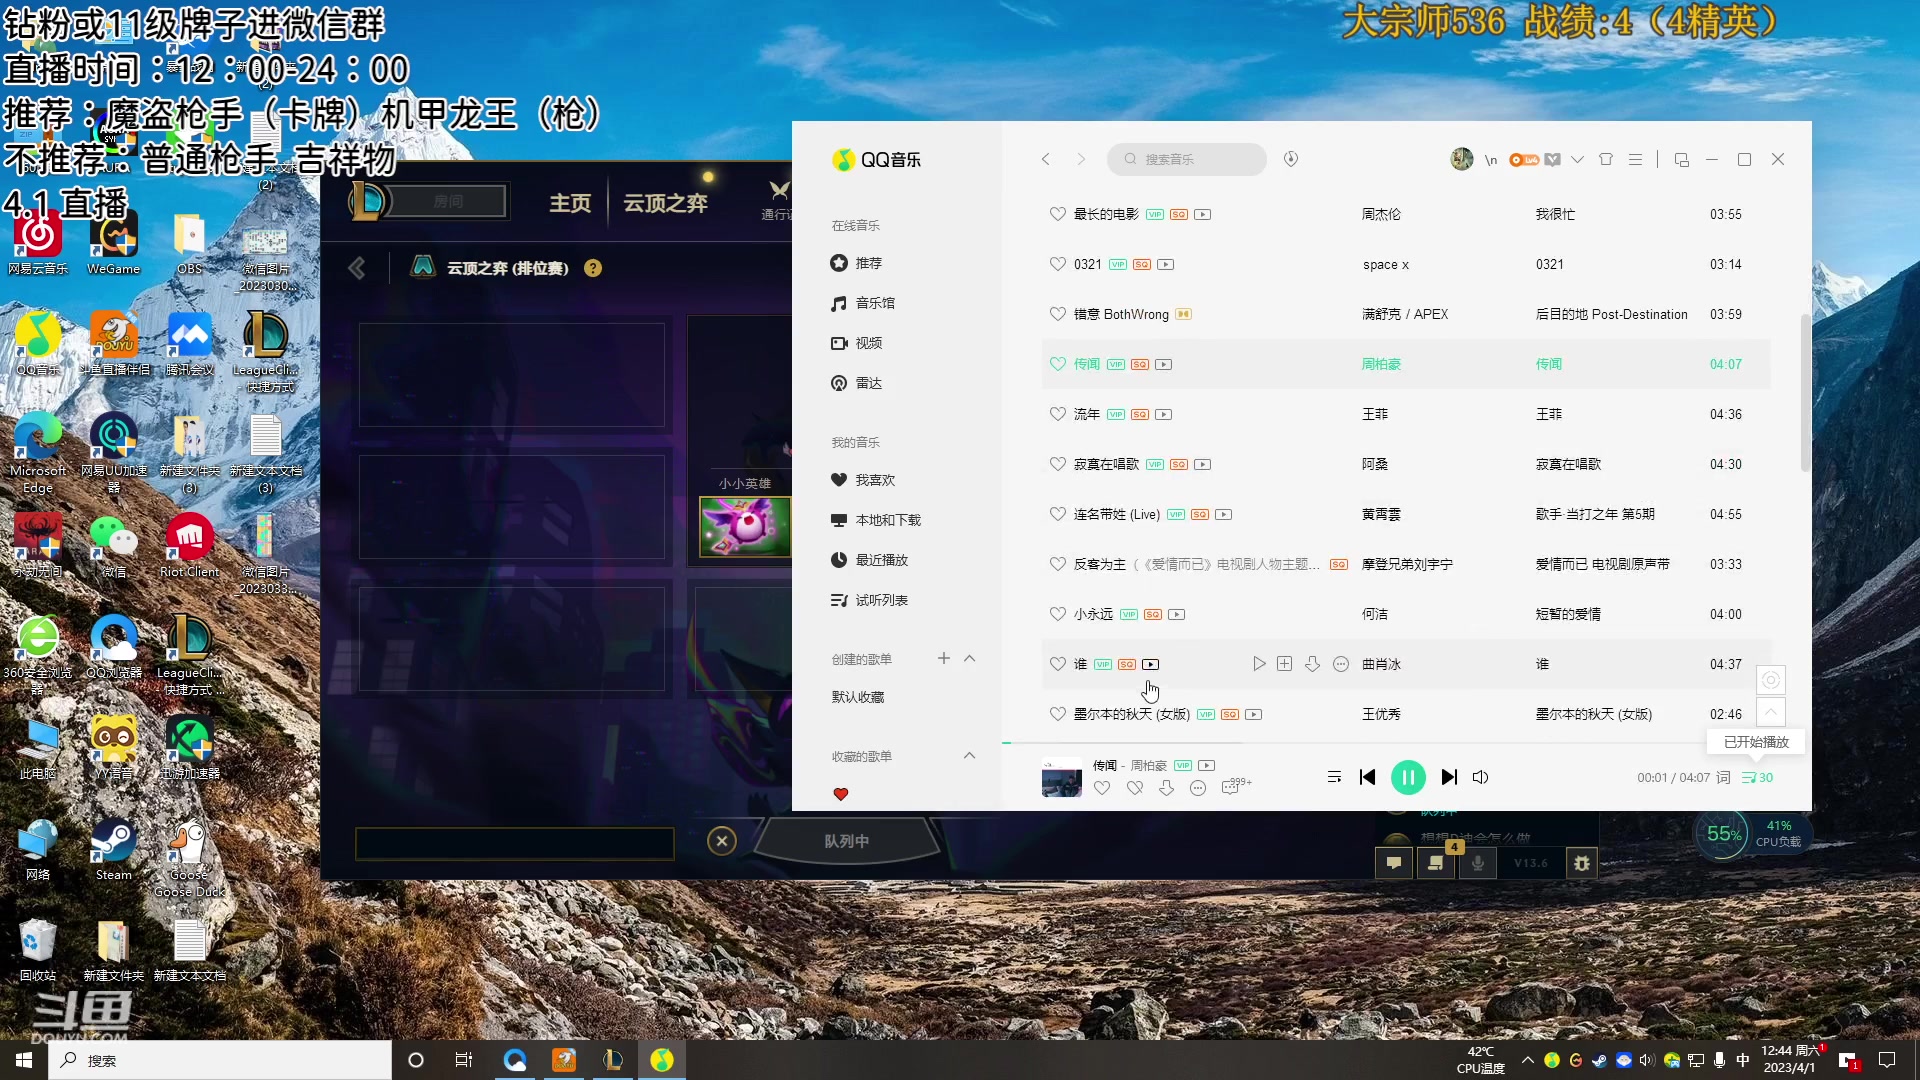Click the volume speaker icon

coord(1481,777)
